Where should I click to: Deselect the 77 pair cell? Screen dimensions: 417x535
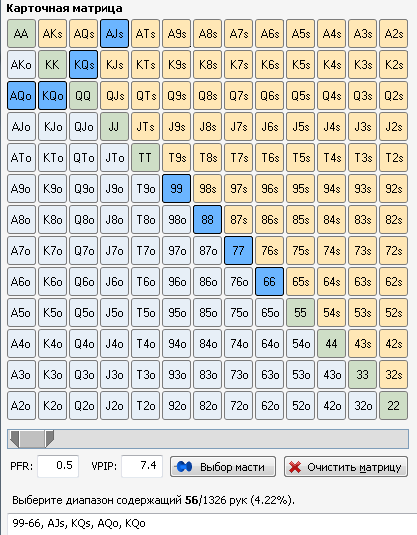pyautogui.click(x=239, y=250)
